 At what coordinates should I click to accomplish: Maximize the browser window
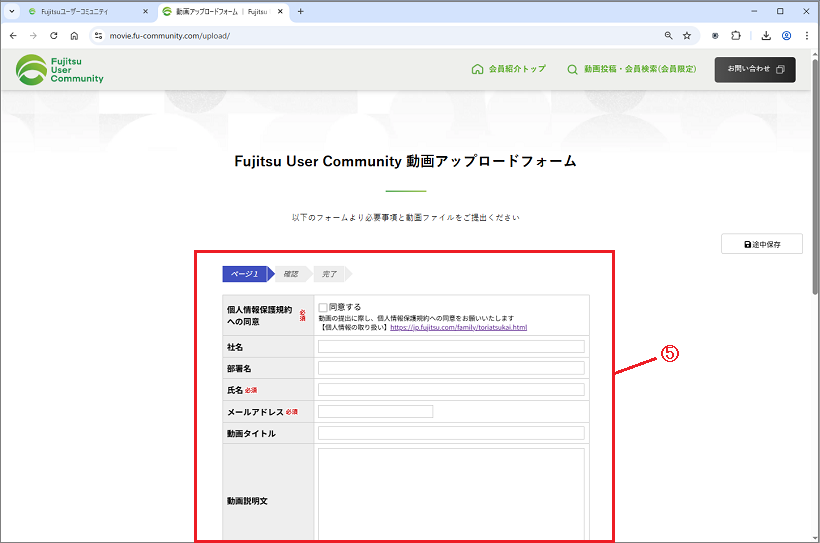click(x=780, y=11)
